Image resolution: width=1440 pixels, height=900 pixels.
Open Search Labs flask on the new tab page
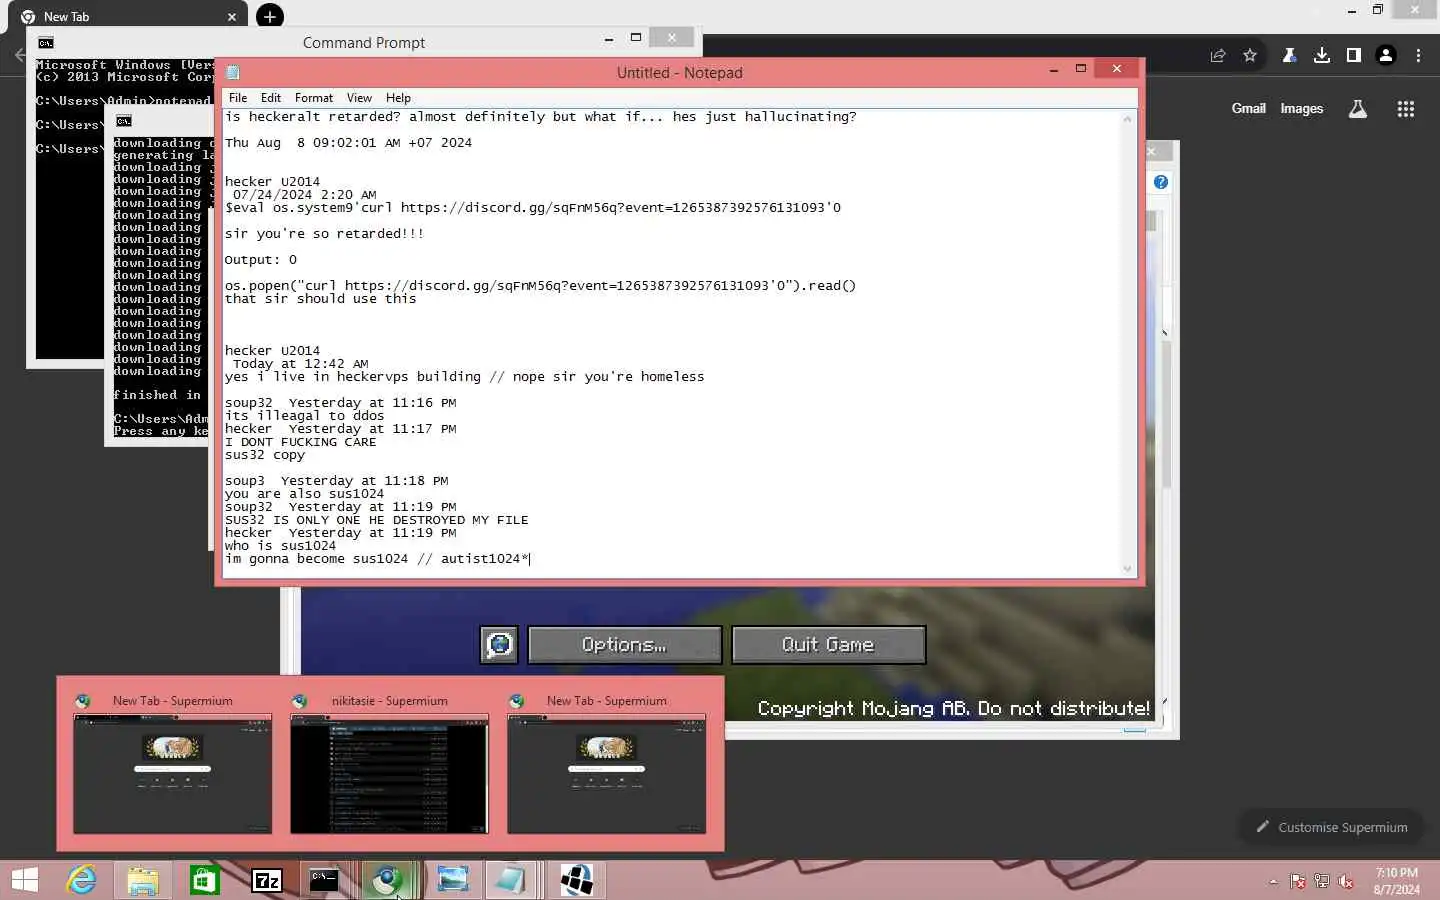[1358, 109]
